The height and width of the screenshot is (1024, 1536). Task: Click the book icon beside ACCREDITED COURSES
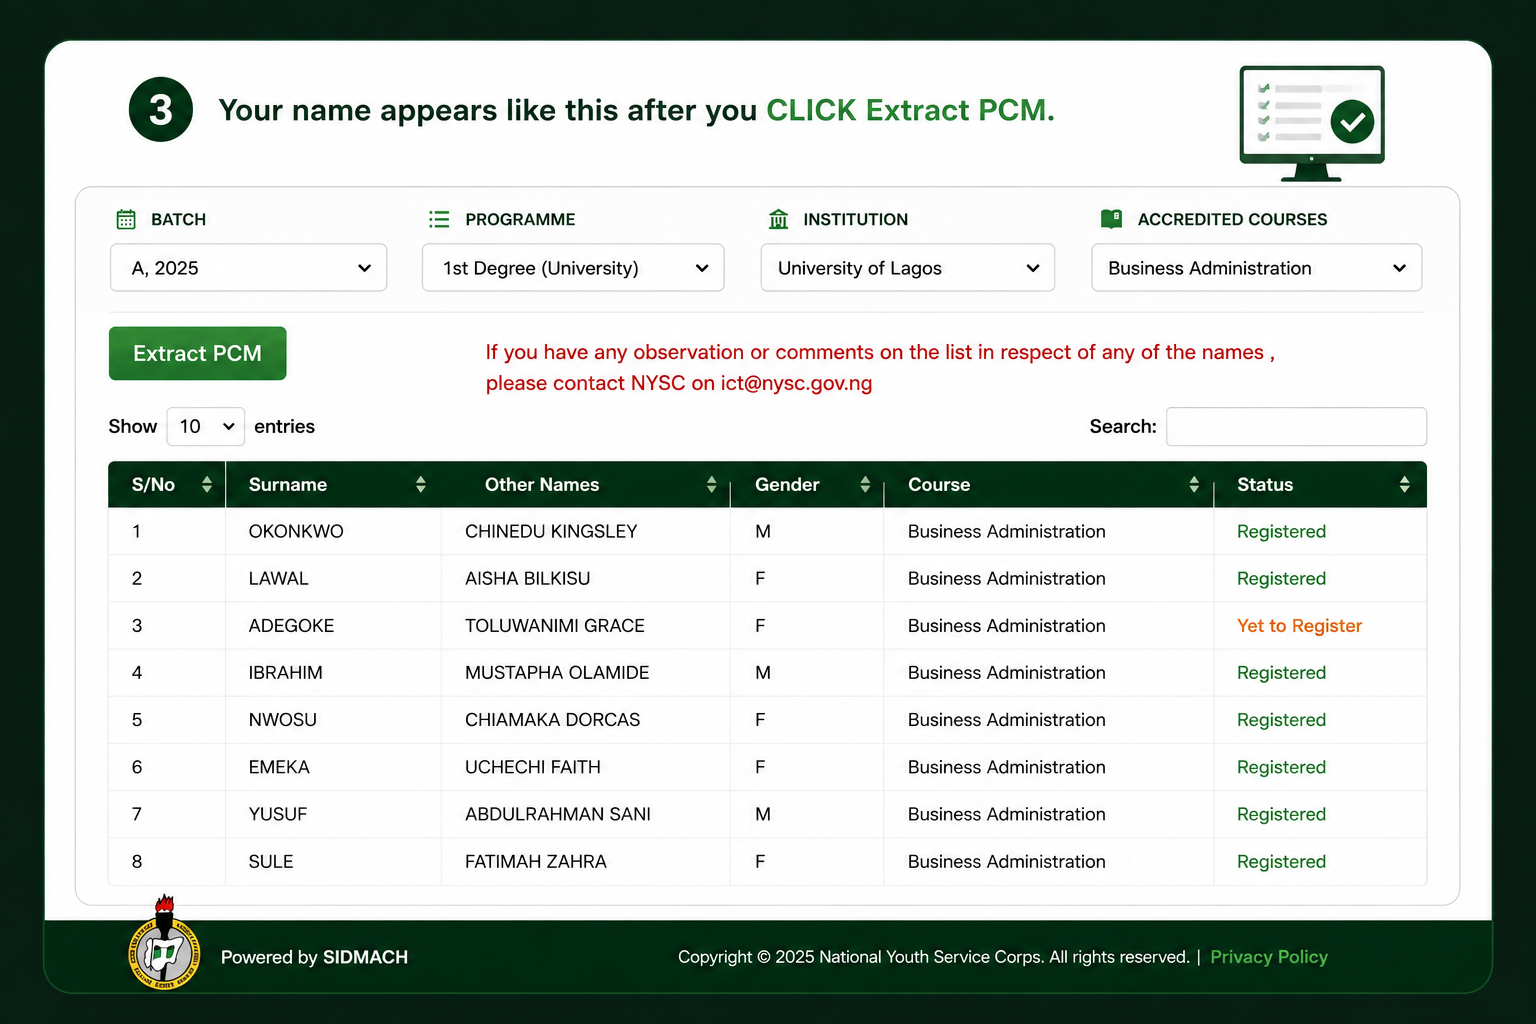click(x=1111, y=219)
